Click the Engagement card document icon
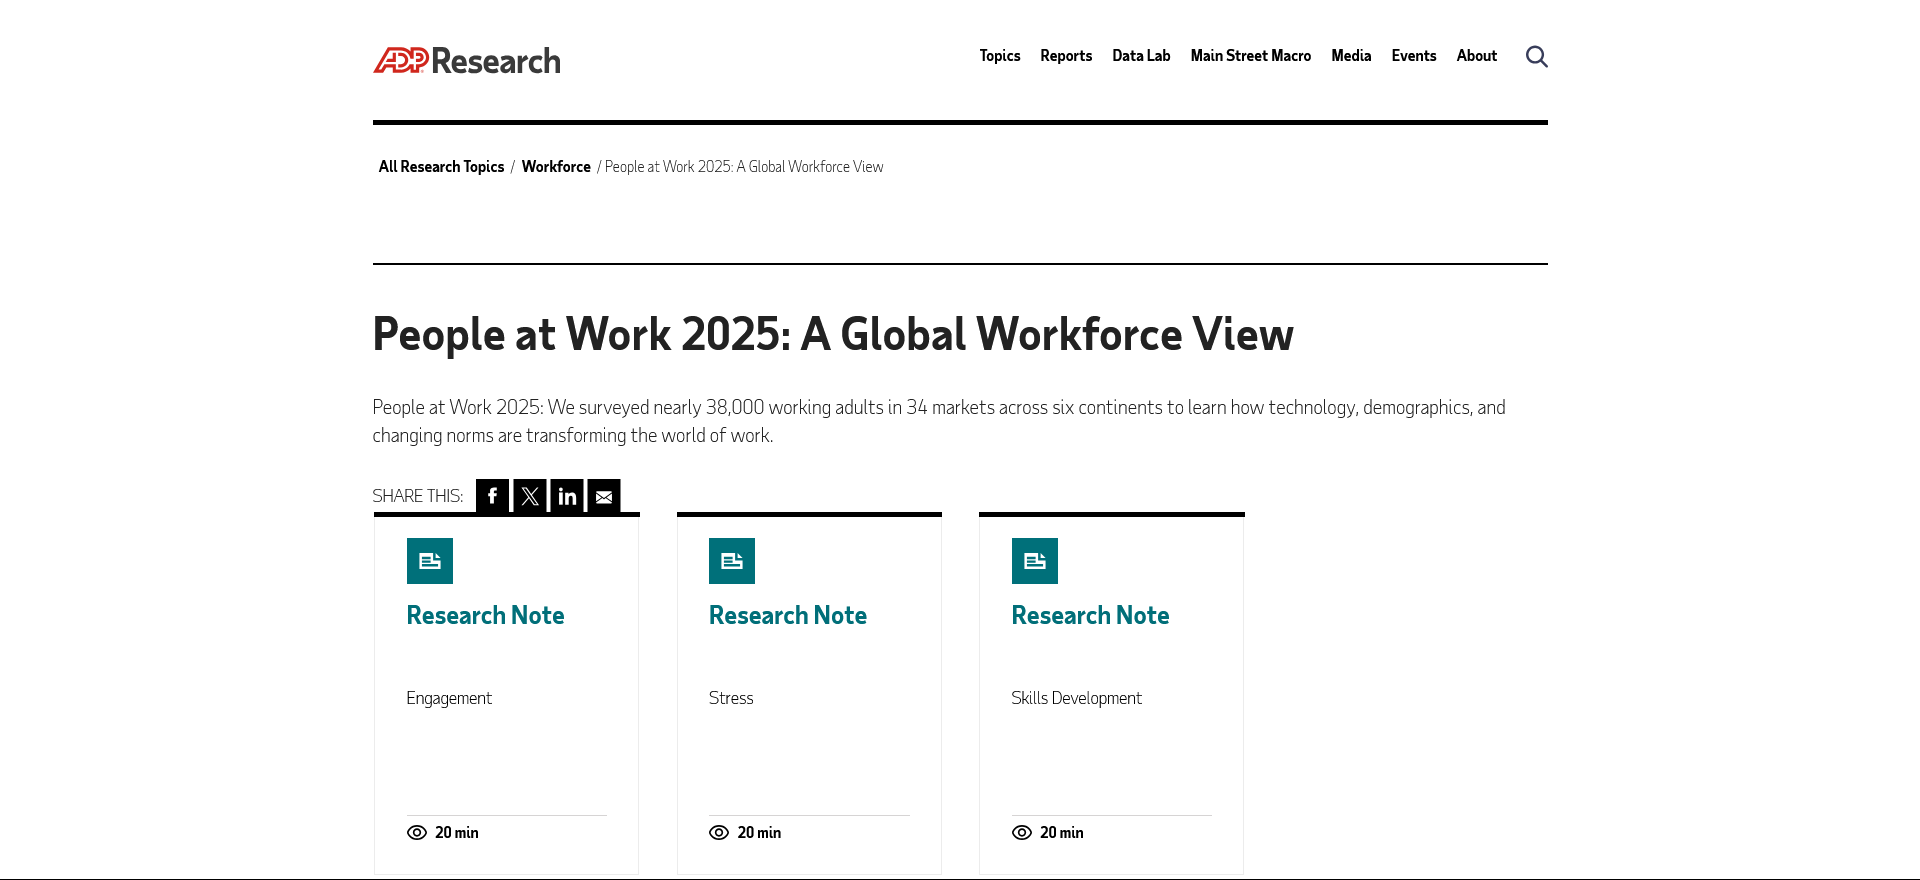This screenshot has width=1920, height=880. [430, 561]
